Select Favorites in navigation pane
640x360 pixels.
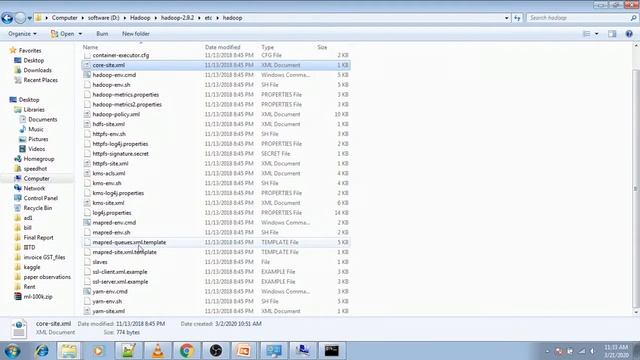point(30,51)
